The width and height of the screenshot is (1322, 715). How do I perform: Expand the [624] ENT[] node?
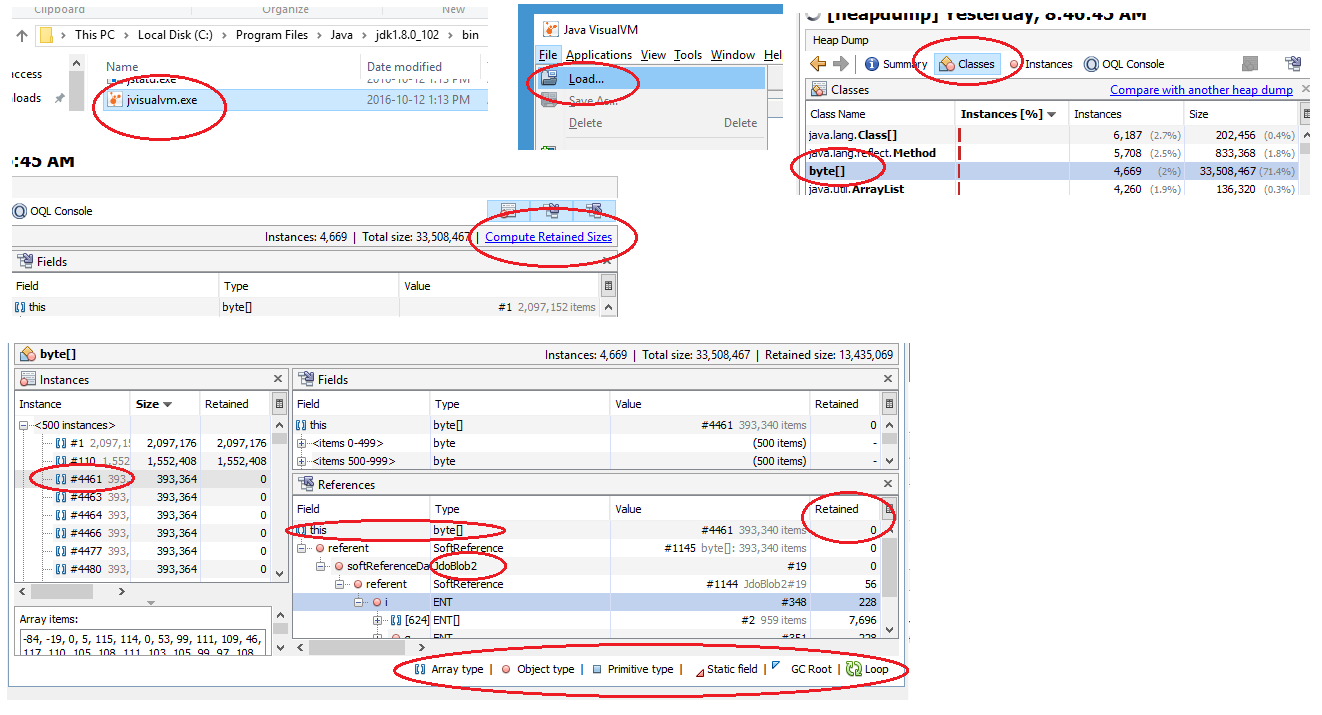[378, 620]
